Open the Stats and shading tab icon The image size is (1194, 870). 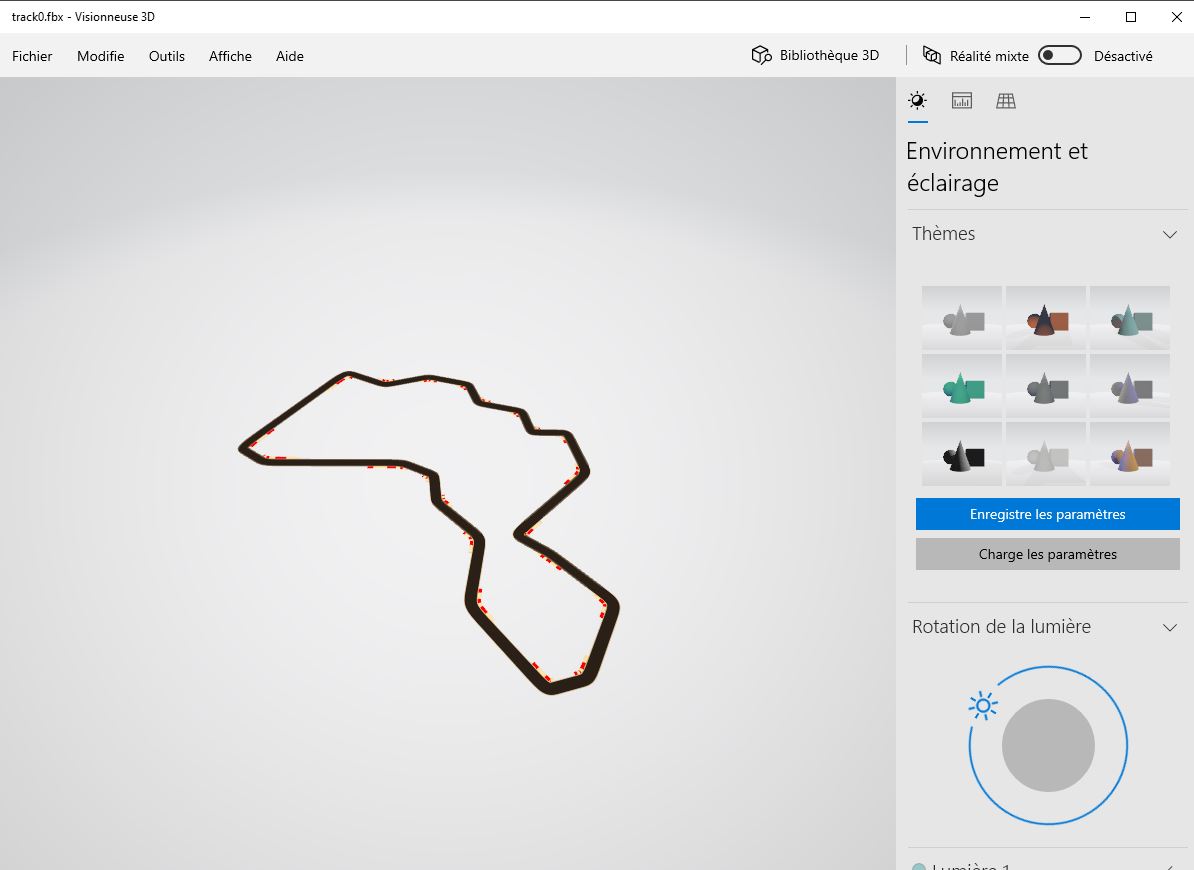point(962,100)
